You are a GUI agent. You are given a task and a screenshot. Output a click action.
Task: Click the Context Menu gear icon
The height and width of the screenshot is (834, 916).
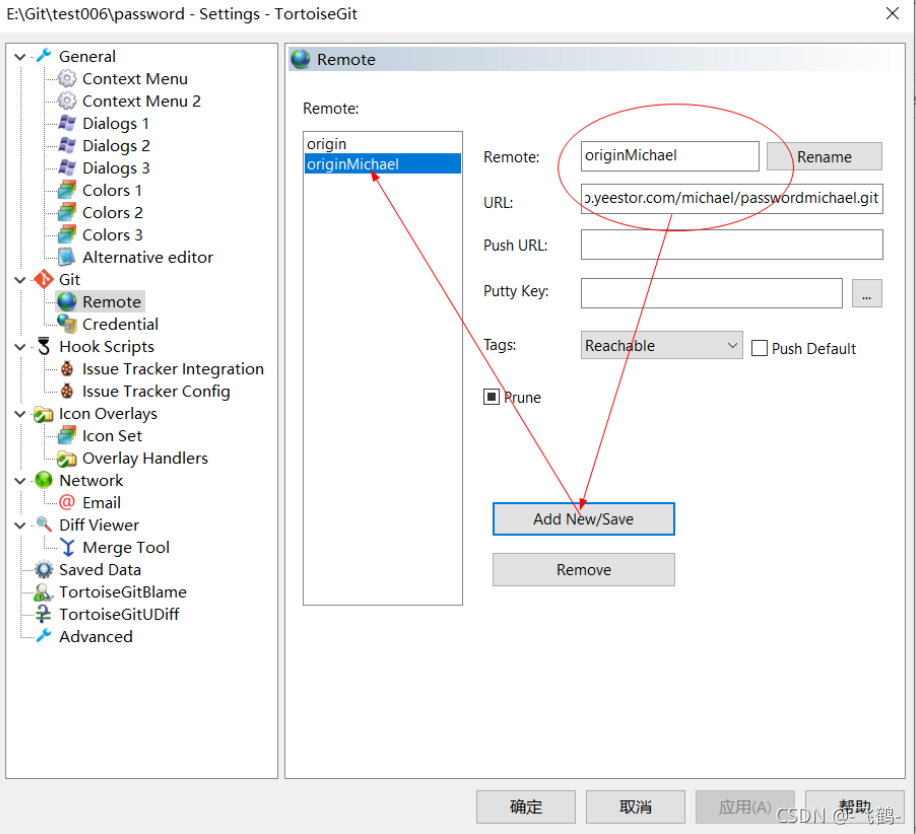(67, 78)
